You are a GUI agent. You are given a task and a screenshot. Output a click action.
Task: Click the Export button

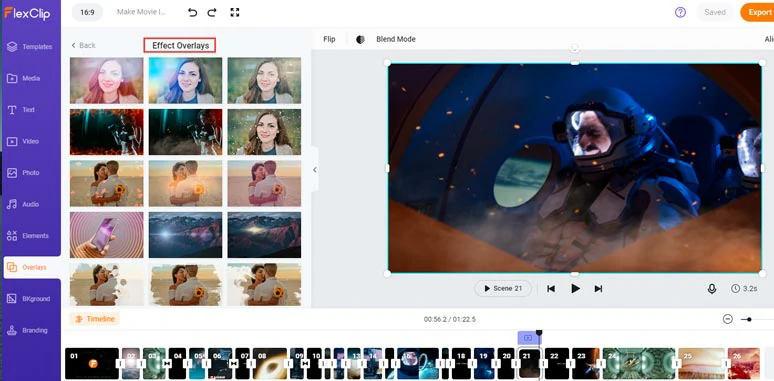point(758,12)
